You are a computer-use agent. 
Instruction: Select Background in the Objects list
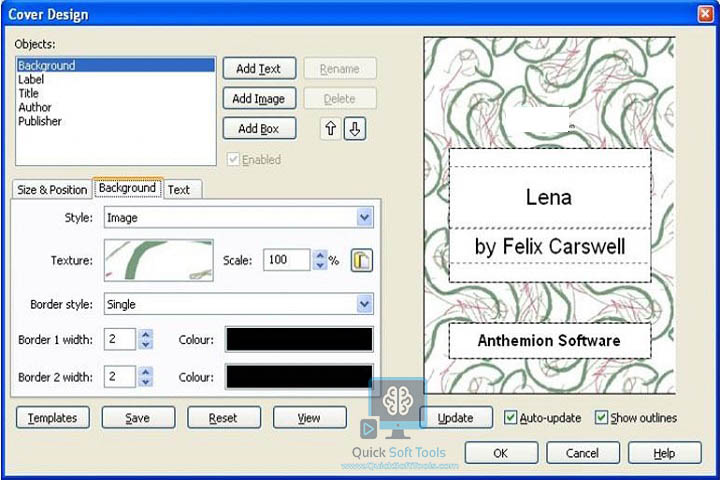pos(116,65)
